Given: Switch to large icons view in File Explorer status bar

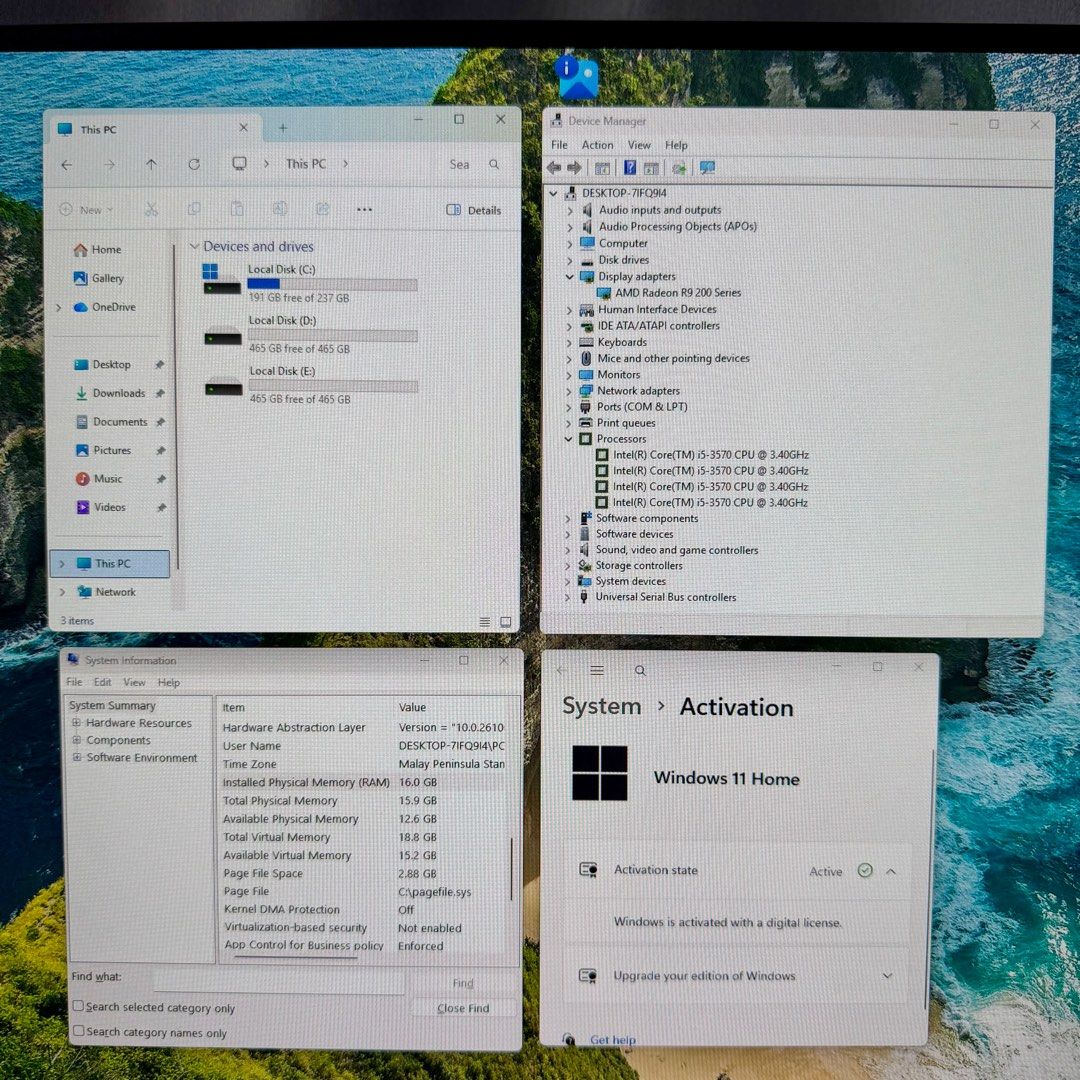Looking at the screenshot, I should click(x=506, y=621).
